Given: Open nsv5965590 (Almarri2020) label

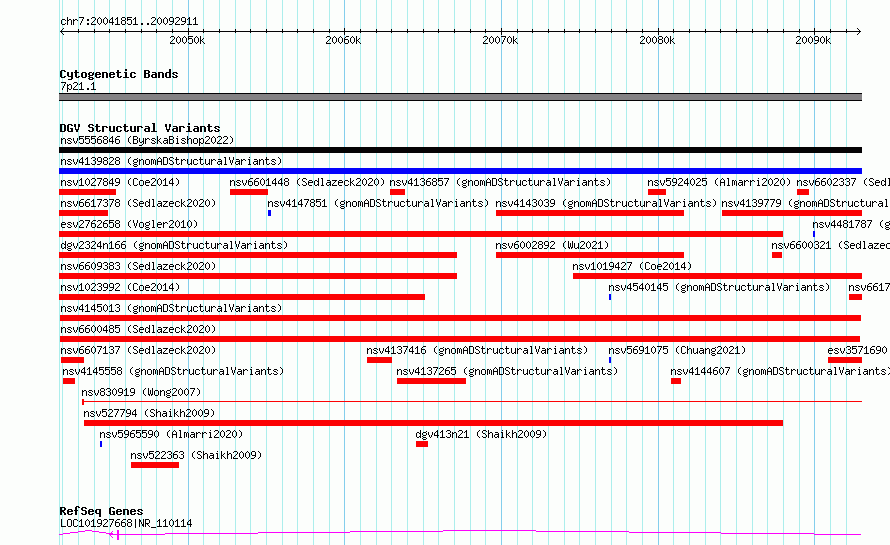Looking at the screenshot, I should [x=171, y=434].
